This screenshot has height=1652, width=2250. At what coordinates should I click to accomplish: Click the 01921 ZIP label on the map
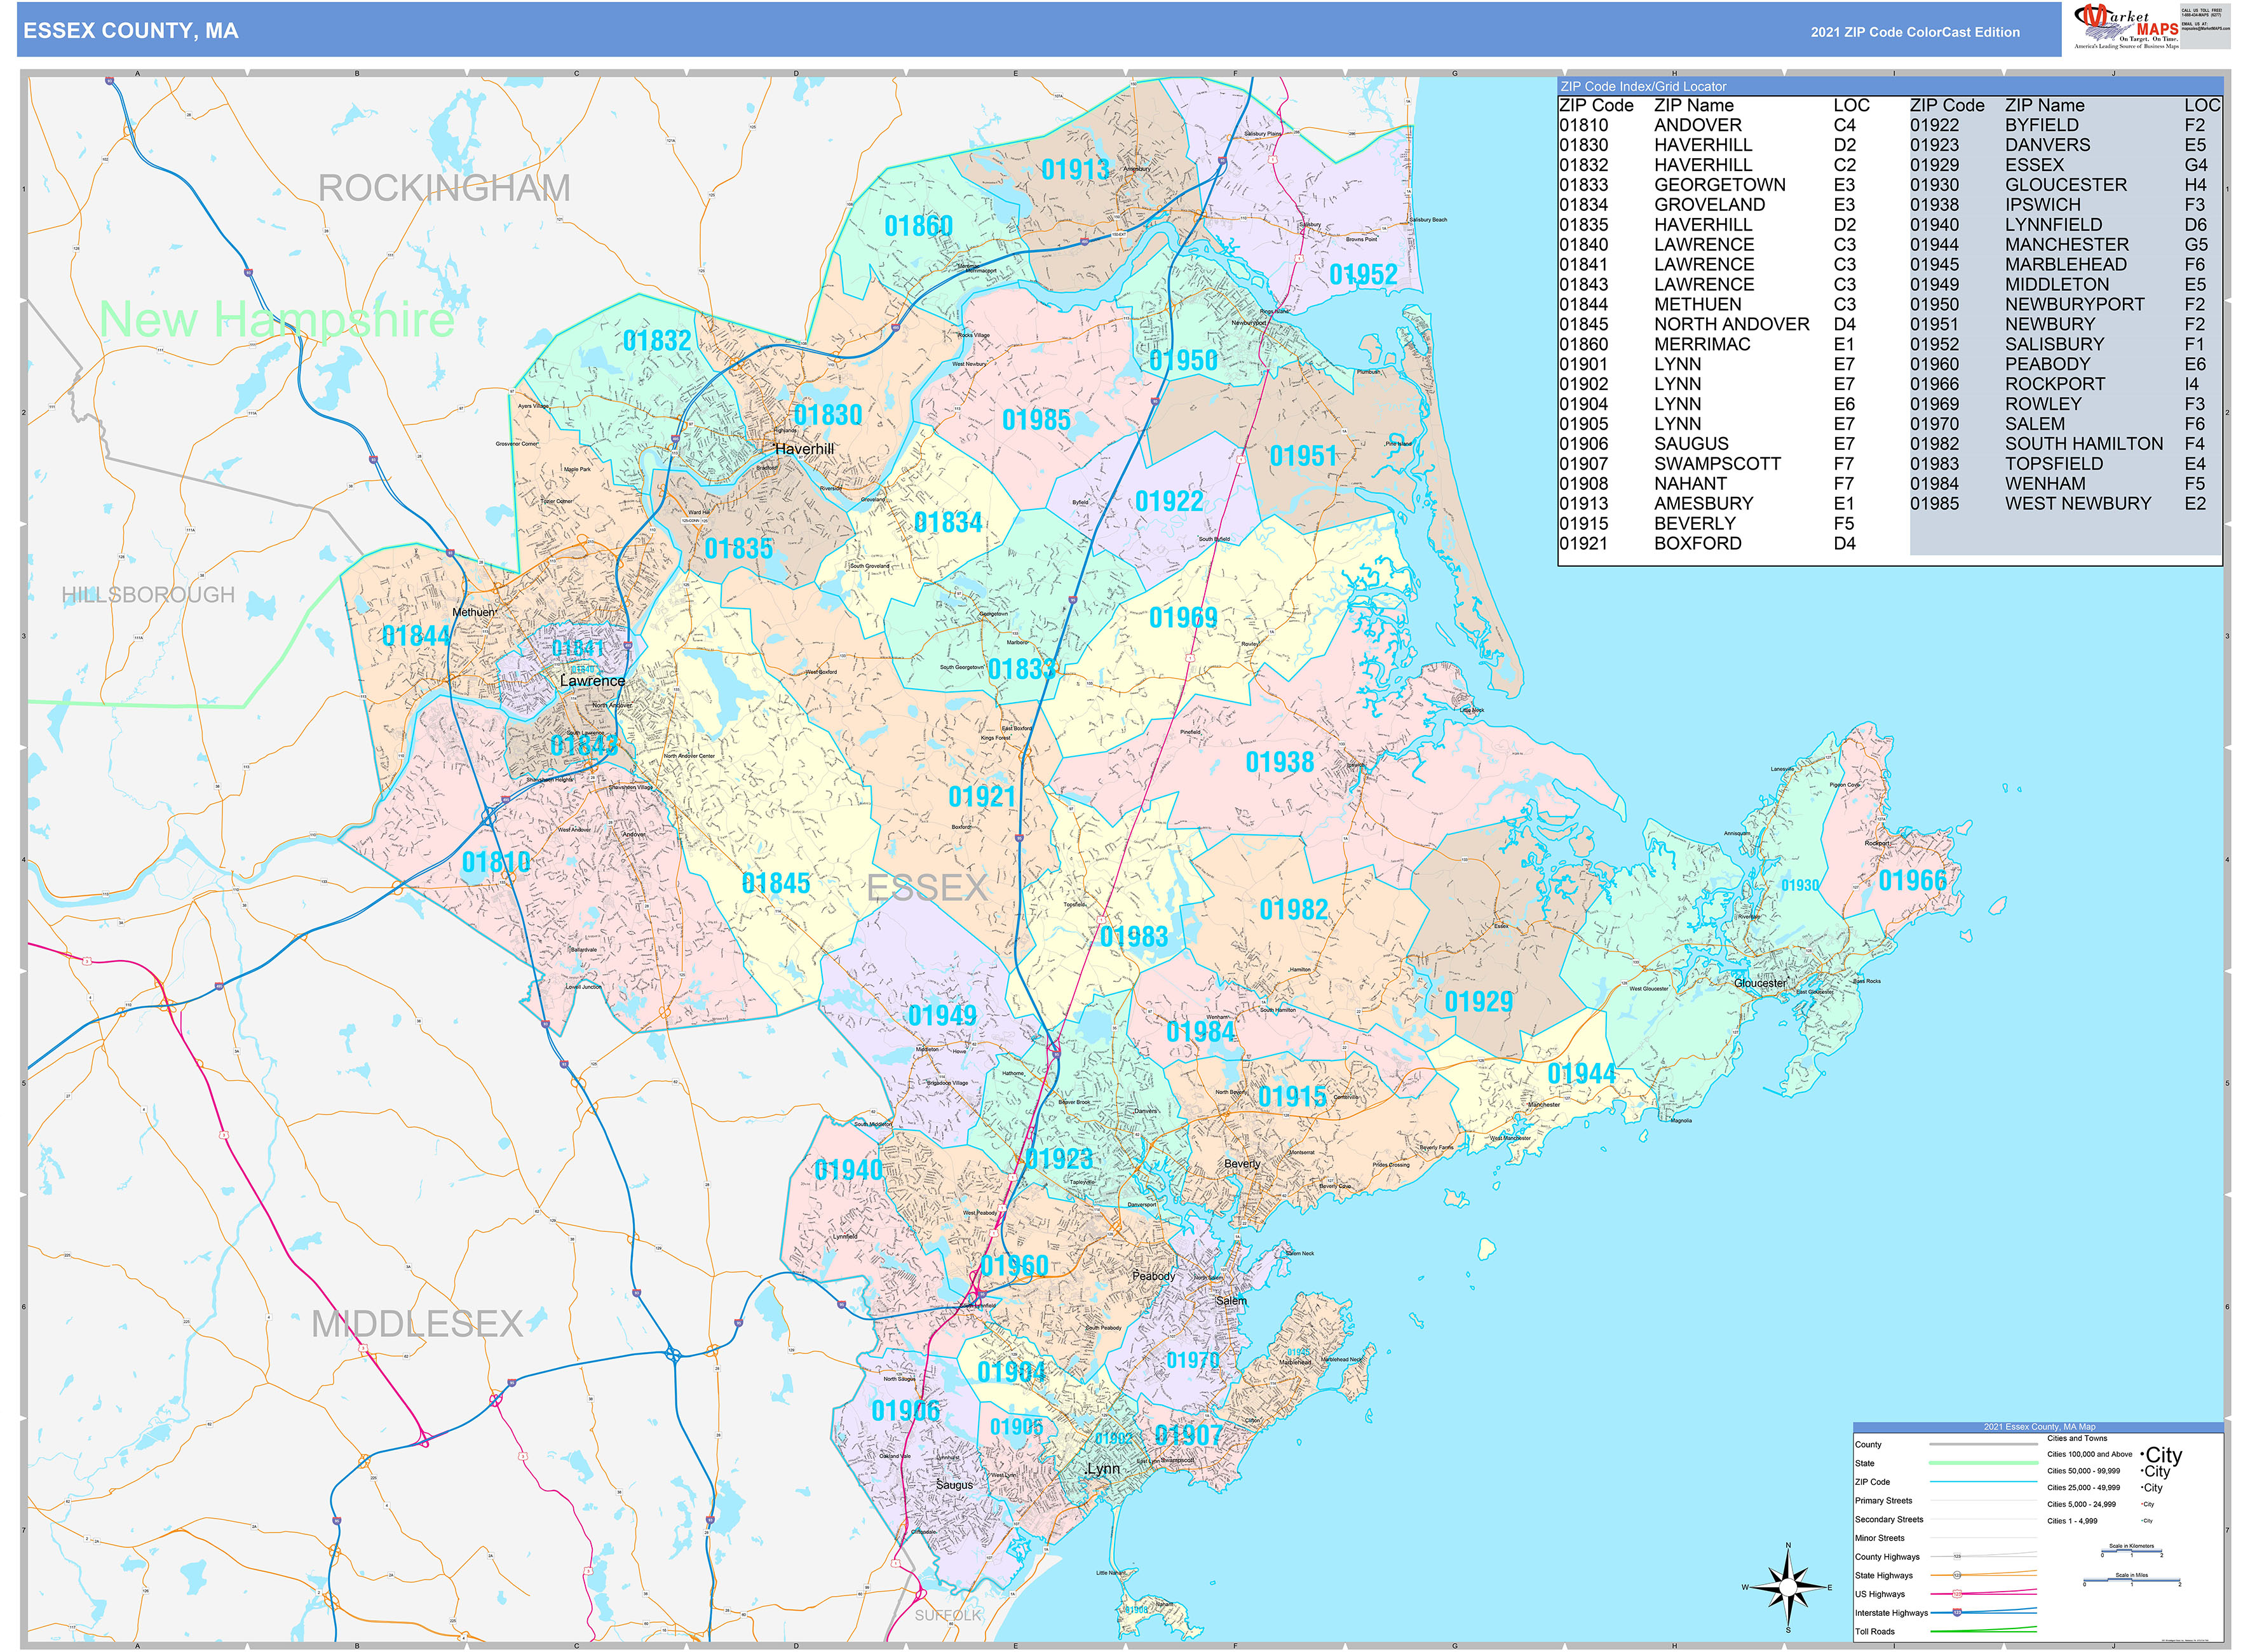(x=983, y=797)
